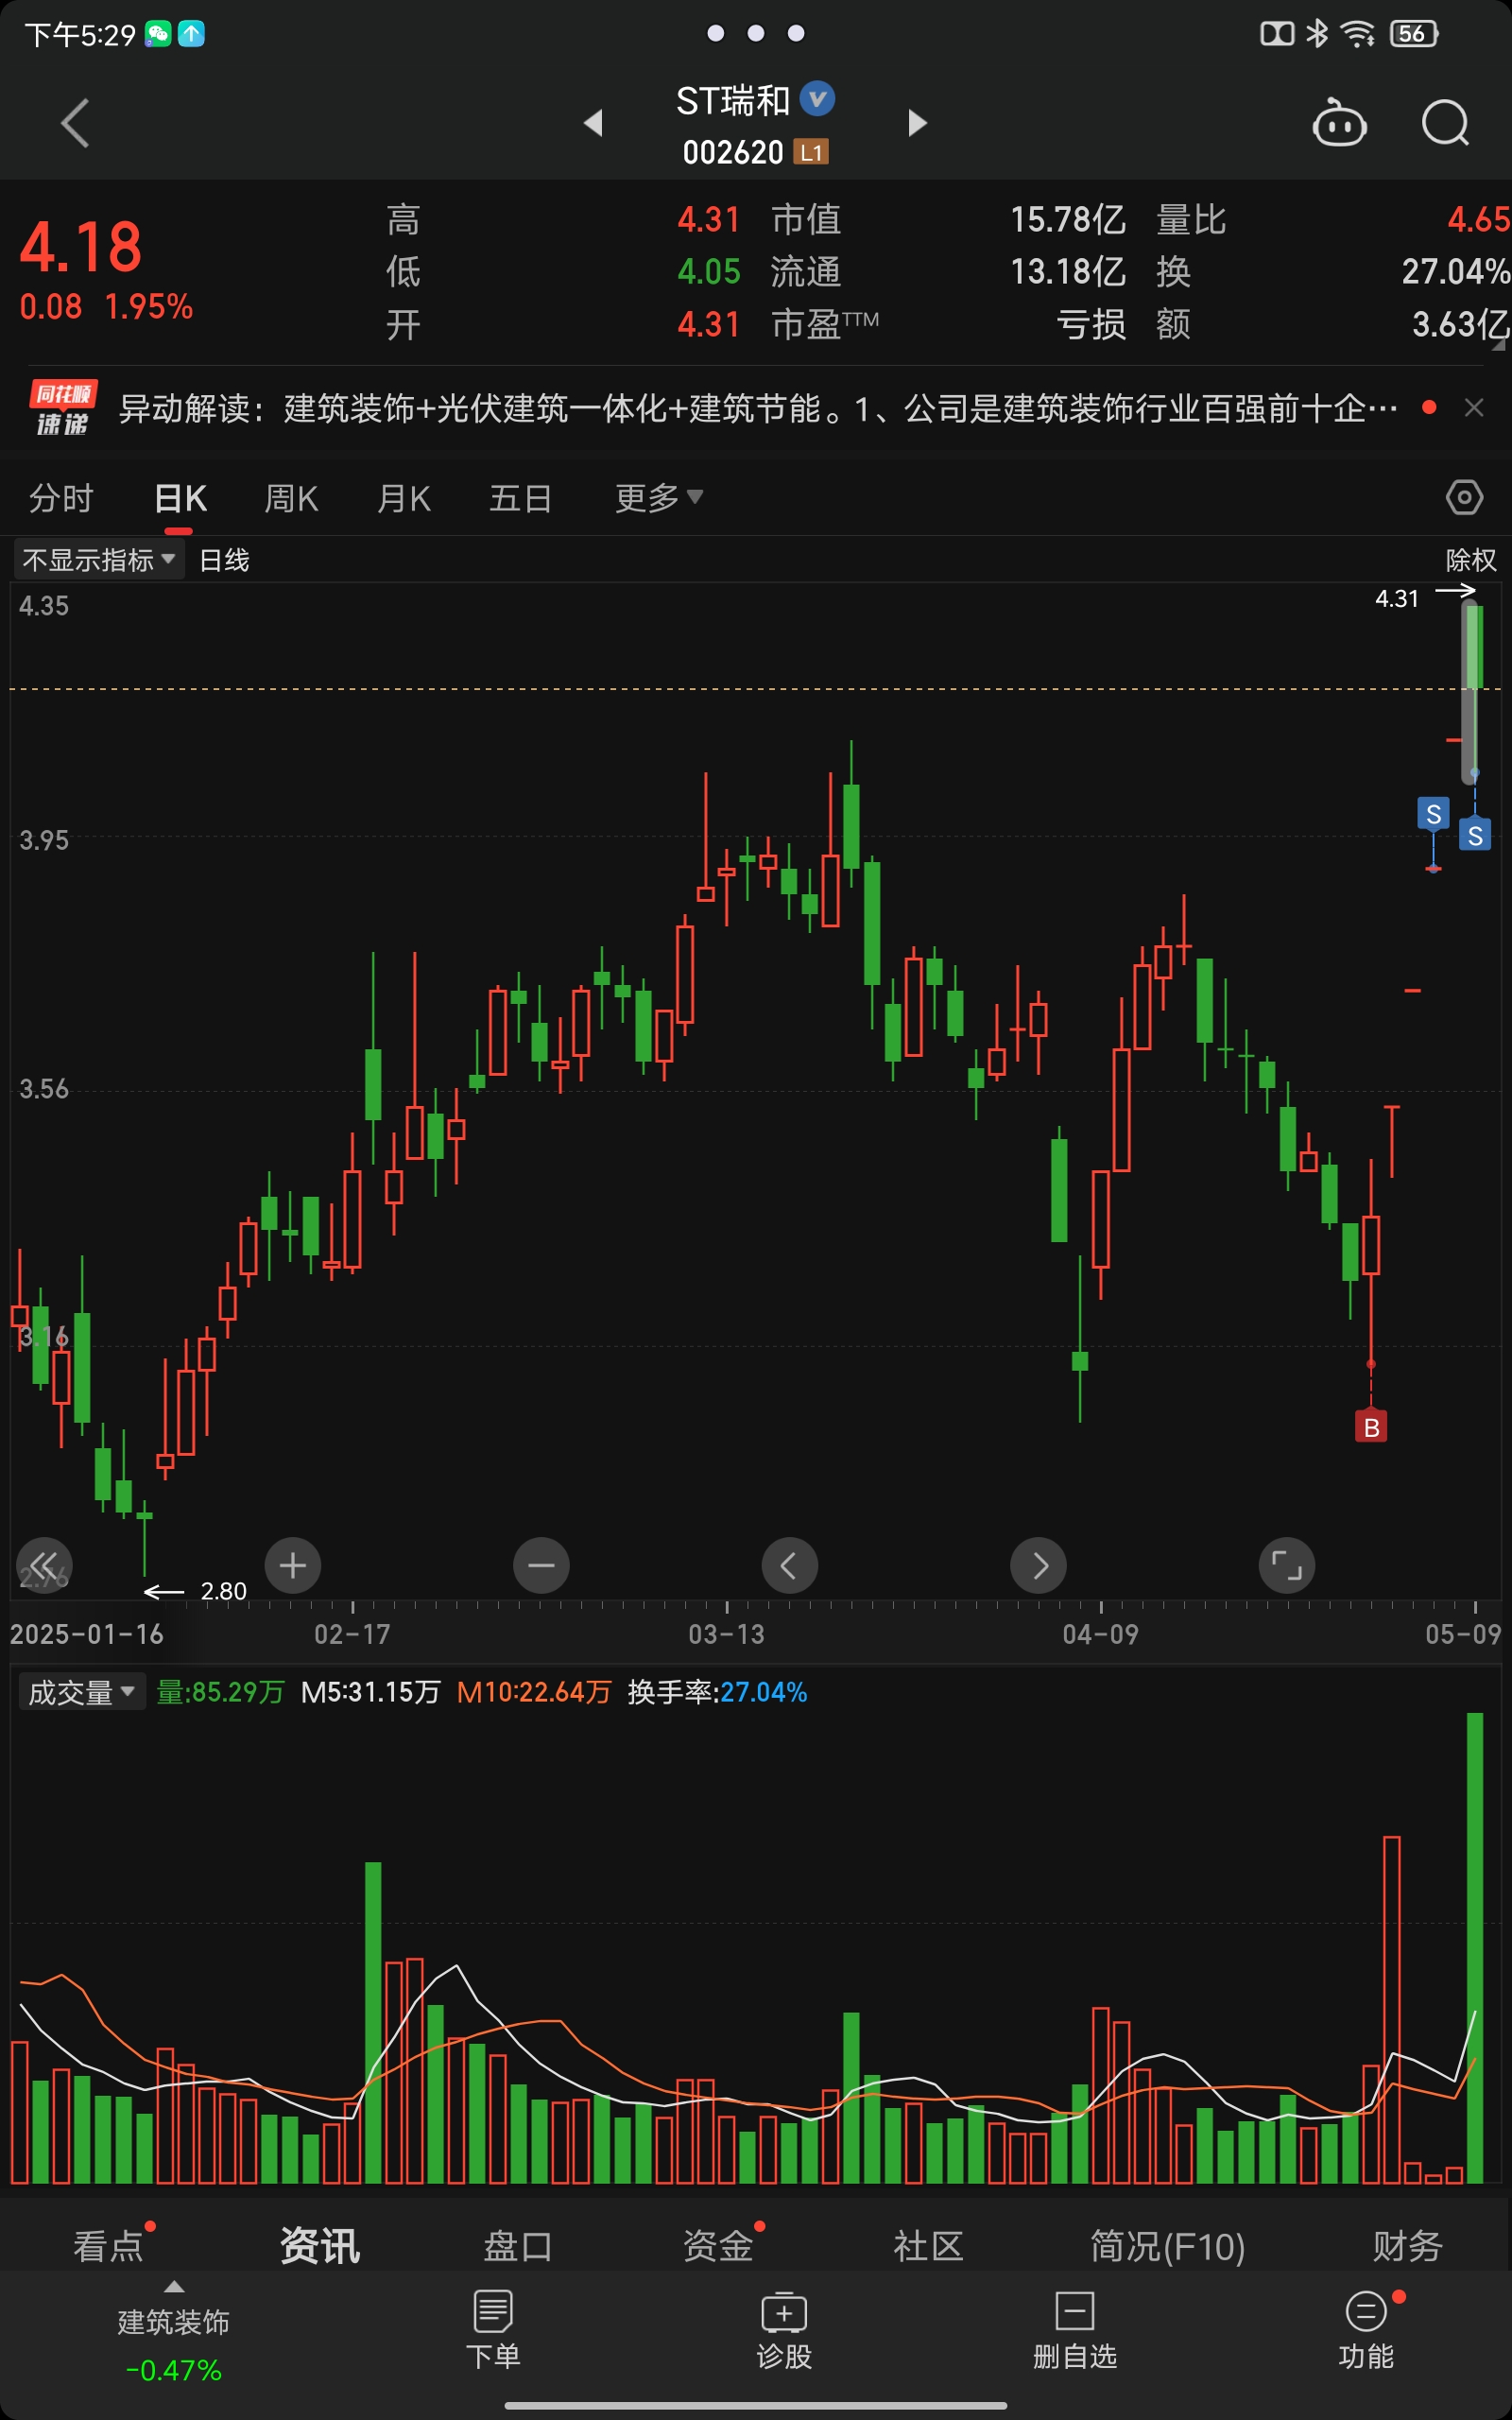
Task: Open the 看点 tab
Action: pyautogui.click(x=109, y=2246)
